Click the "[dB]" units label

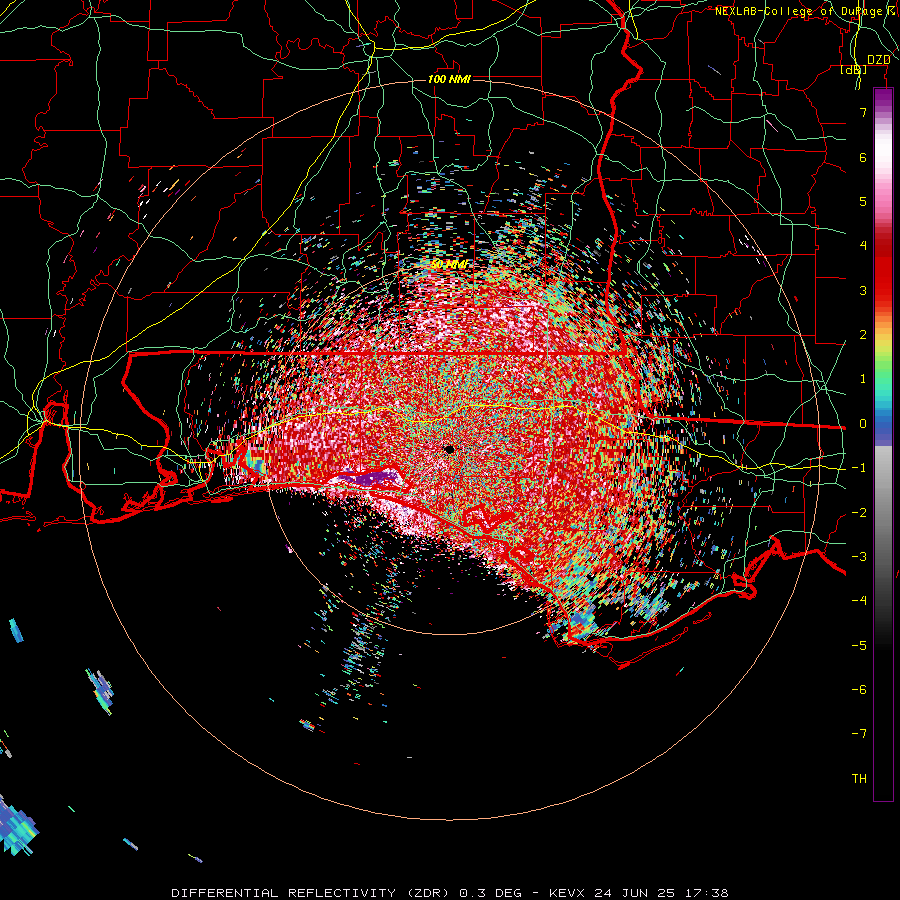click(x=854, y=69)
